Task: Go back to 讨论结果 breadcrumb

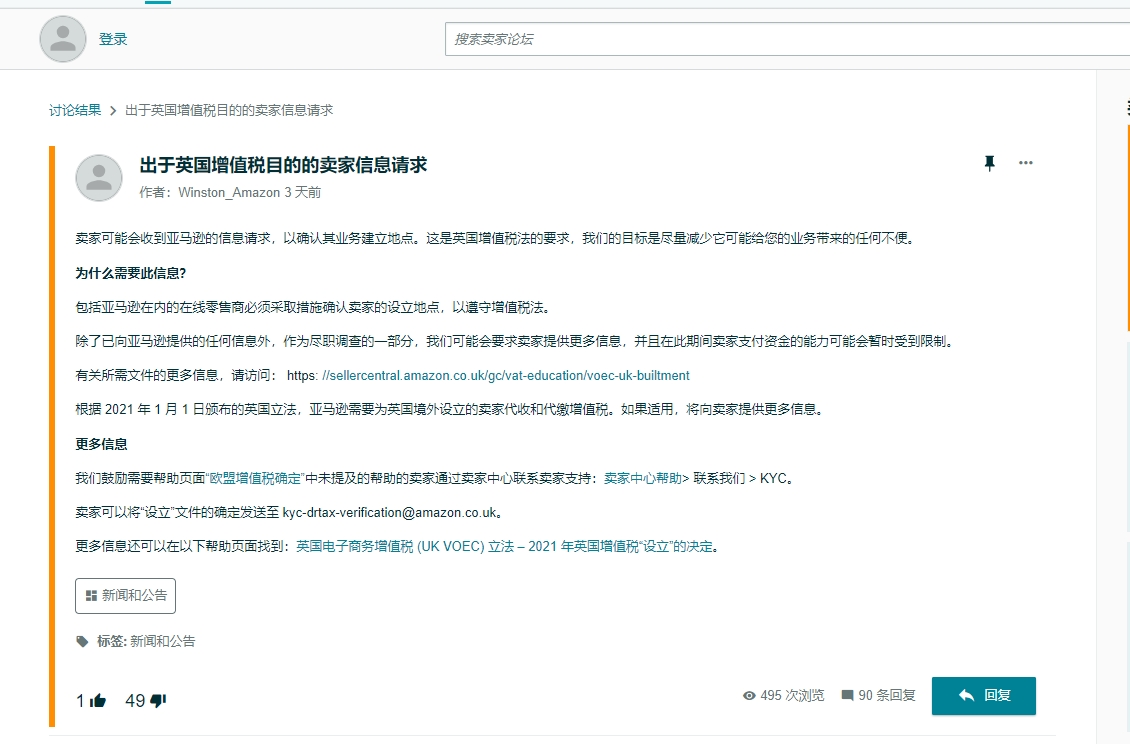Action: (75, 110)
